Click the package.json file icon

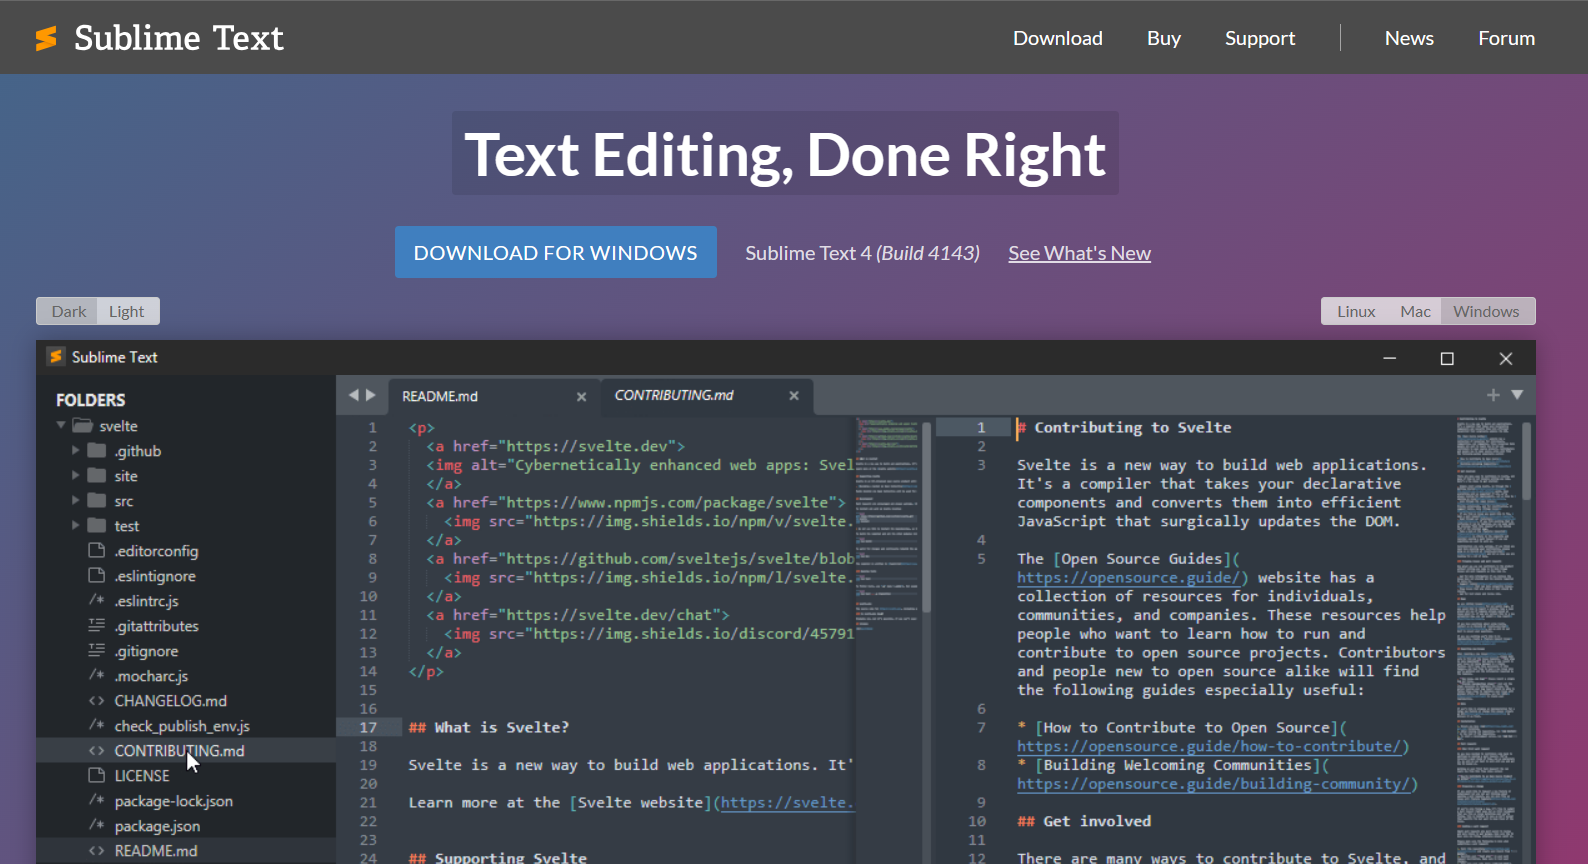pos(97,825)
